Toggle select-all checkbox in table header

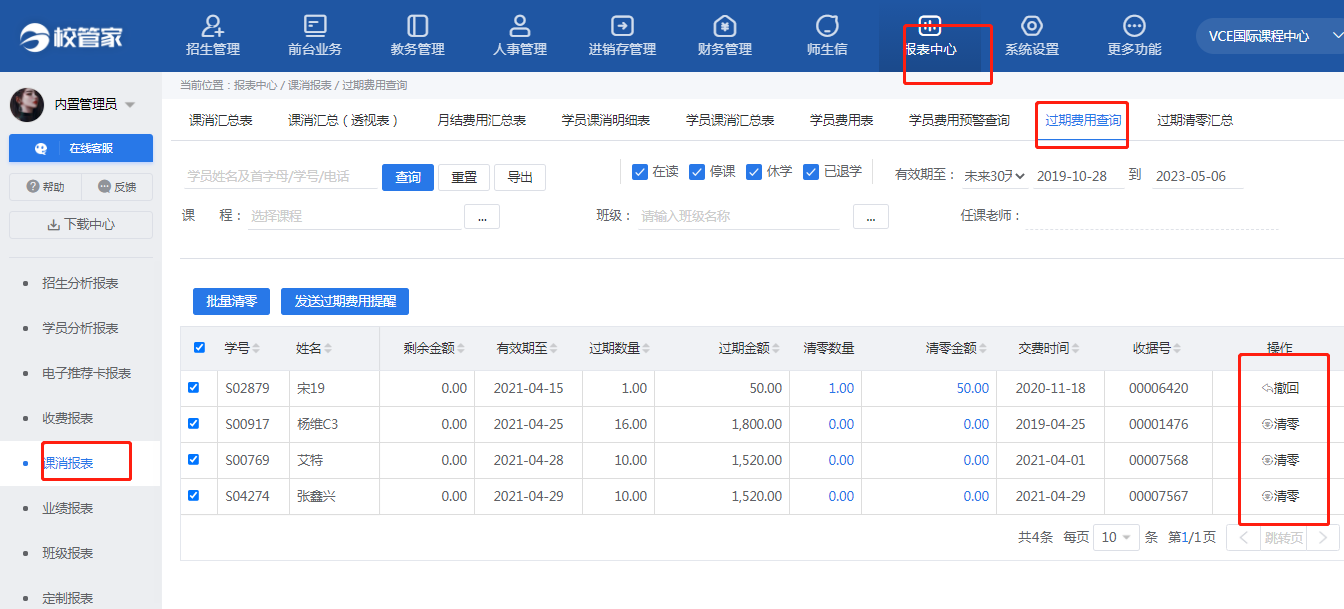(199, 348)
